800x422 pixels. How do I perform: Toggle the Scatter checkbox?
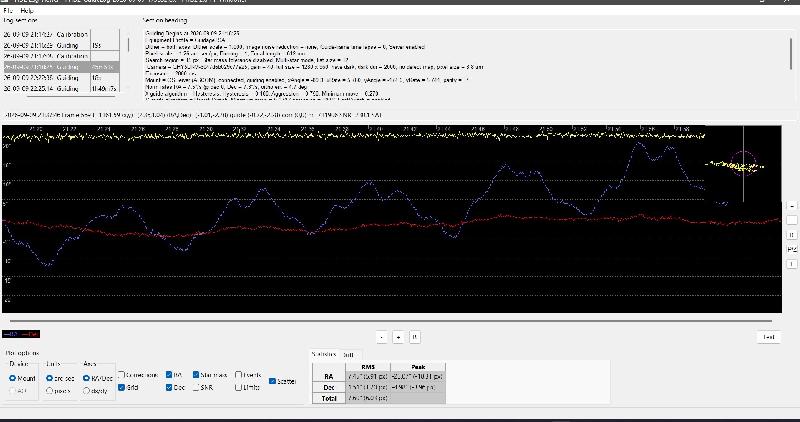click(282, 381)
